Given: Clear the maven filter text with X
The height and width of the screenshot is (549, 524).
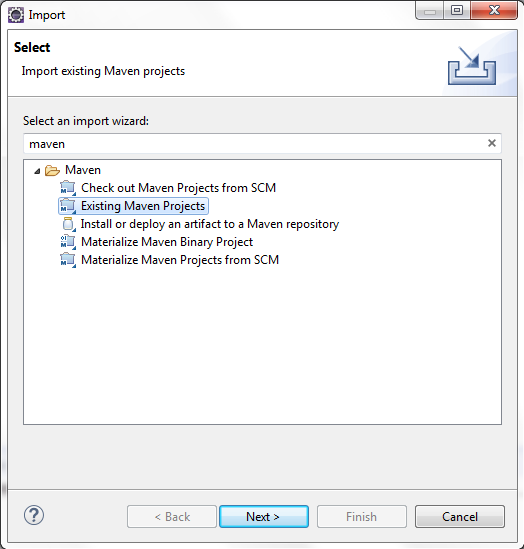Looking at the screenshot, I should (492, 143).
